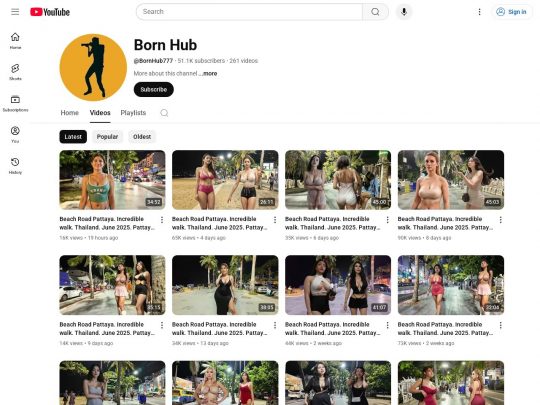Play the video thumbnail with duration 26:11
Image resolution: width=540 pixels, height=405 pixels.
point(225,180)
